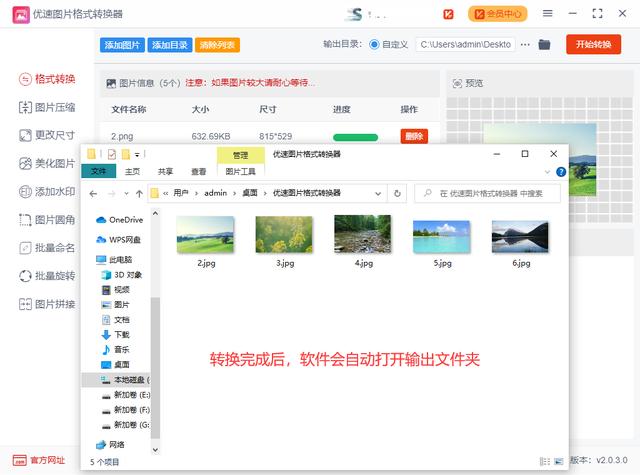Open 图片压缩 in converter sidebar
The height and width of the screenshot is (475, 640).
[x=47, y=107]
